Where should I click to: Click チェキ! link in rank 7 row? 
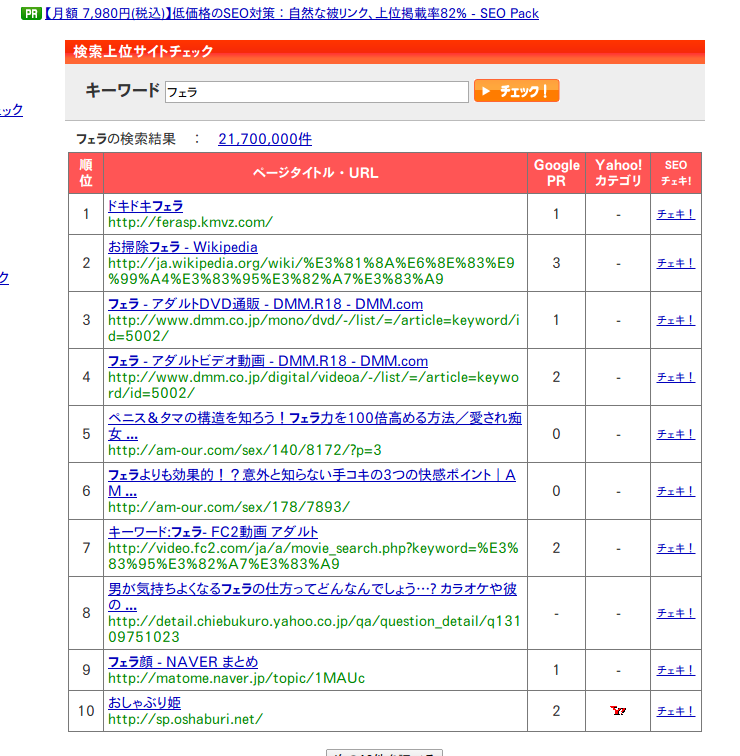tap(675, 548)
